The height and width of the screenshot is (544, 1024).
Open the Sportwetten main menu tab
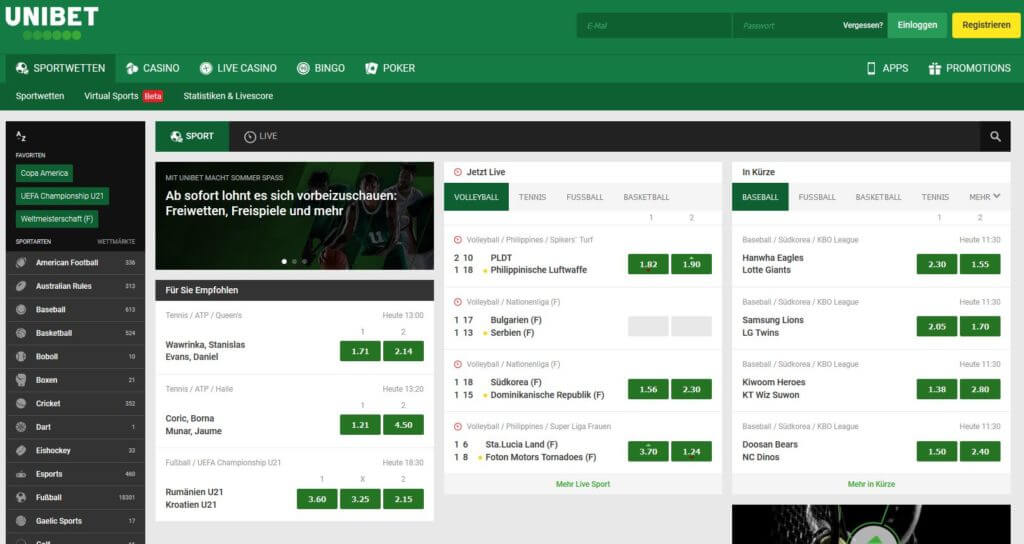61,68
